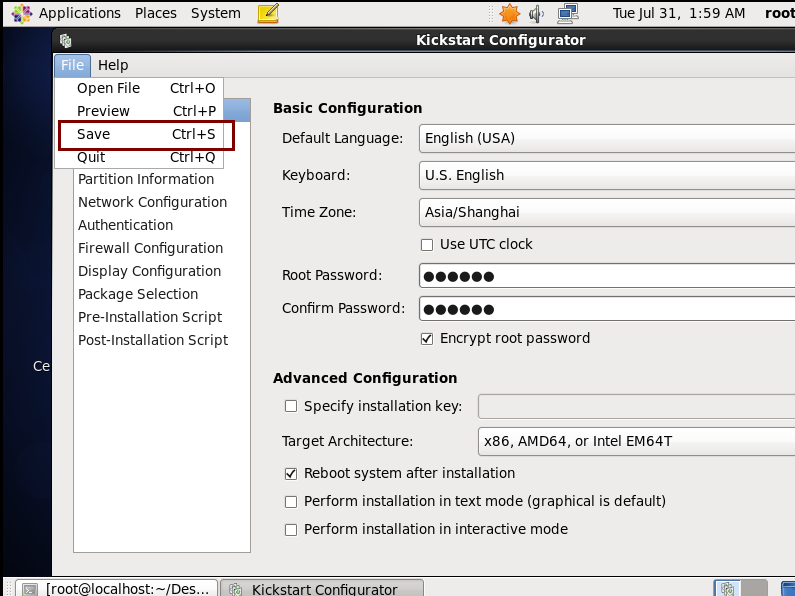Select Firewall Configuration in the sidebar
The width and height of the screenshot is (795, 596).
pos(150,248)
